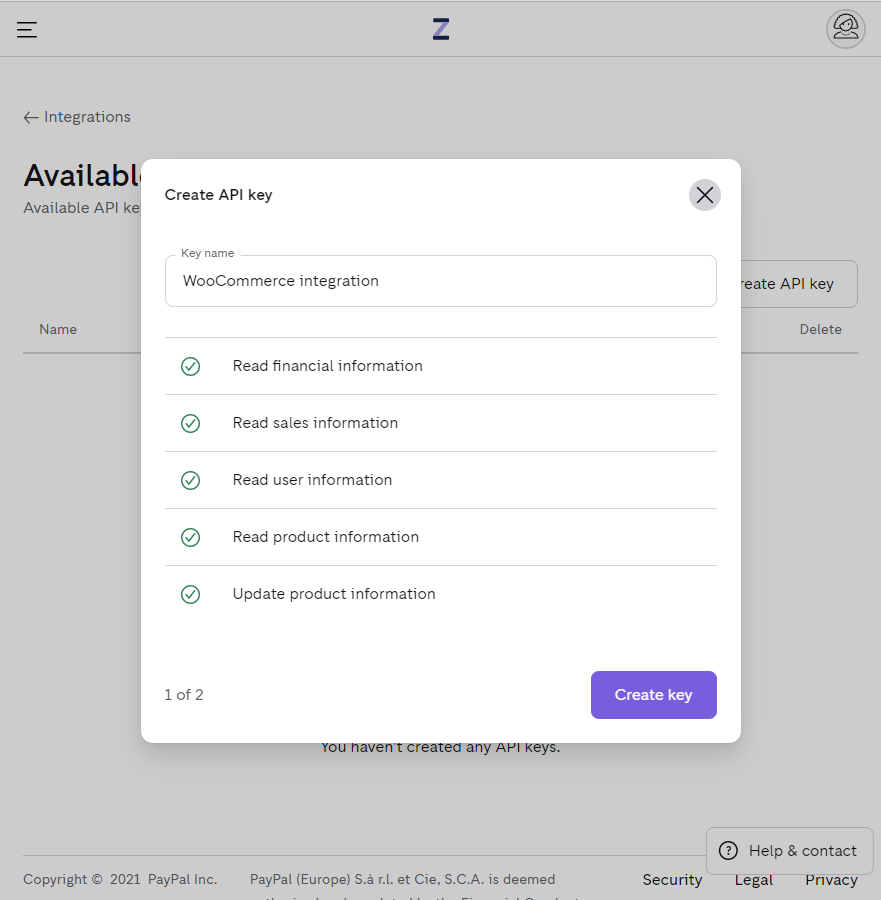Toggle the Update product information permission
Image resolution: width=881 pixels, height=900 pixels.
[191, 594]
